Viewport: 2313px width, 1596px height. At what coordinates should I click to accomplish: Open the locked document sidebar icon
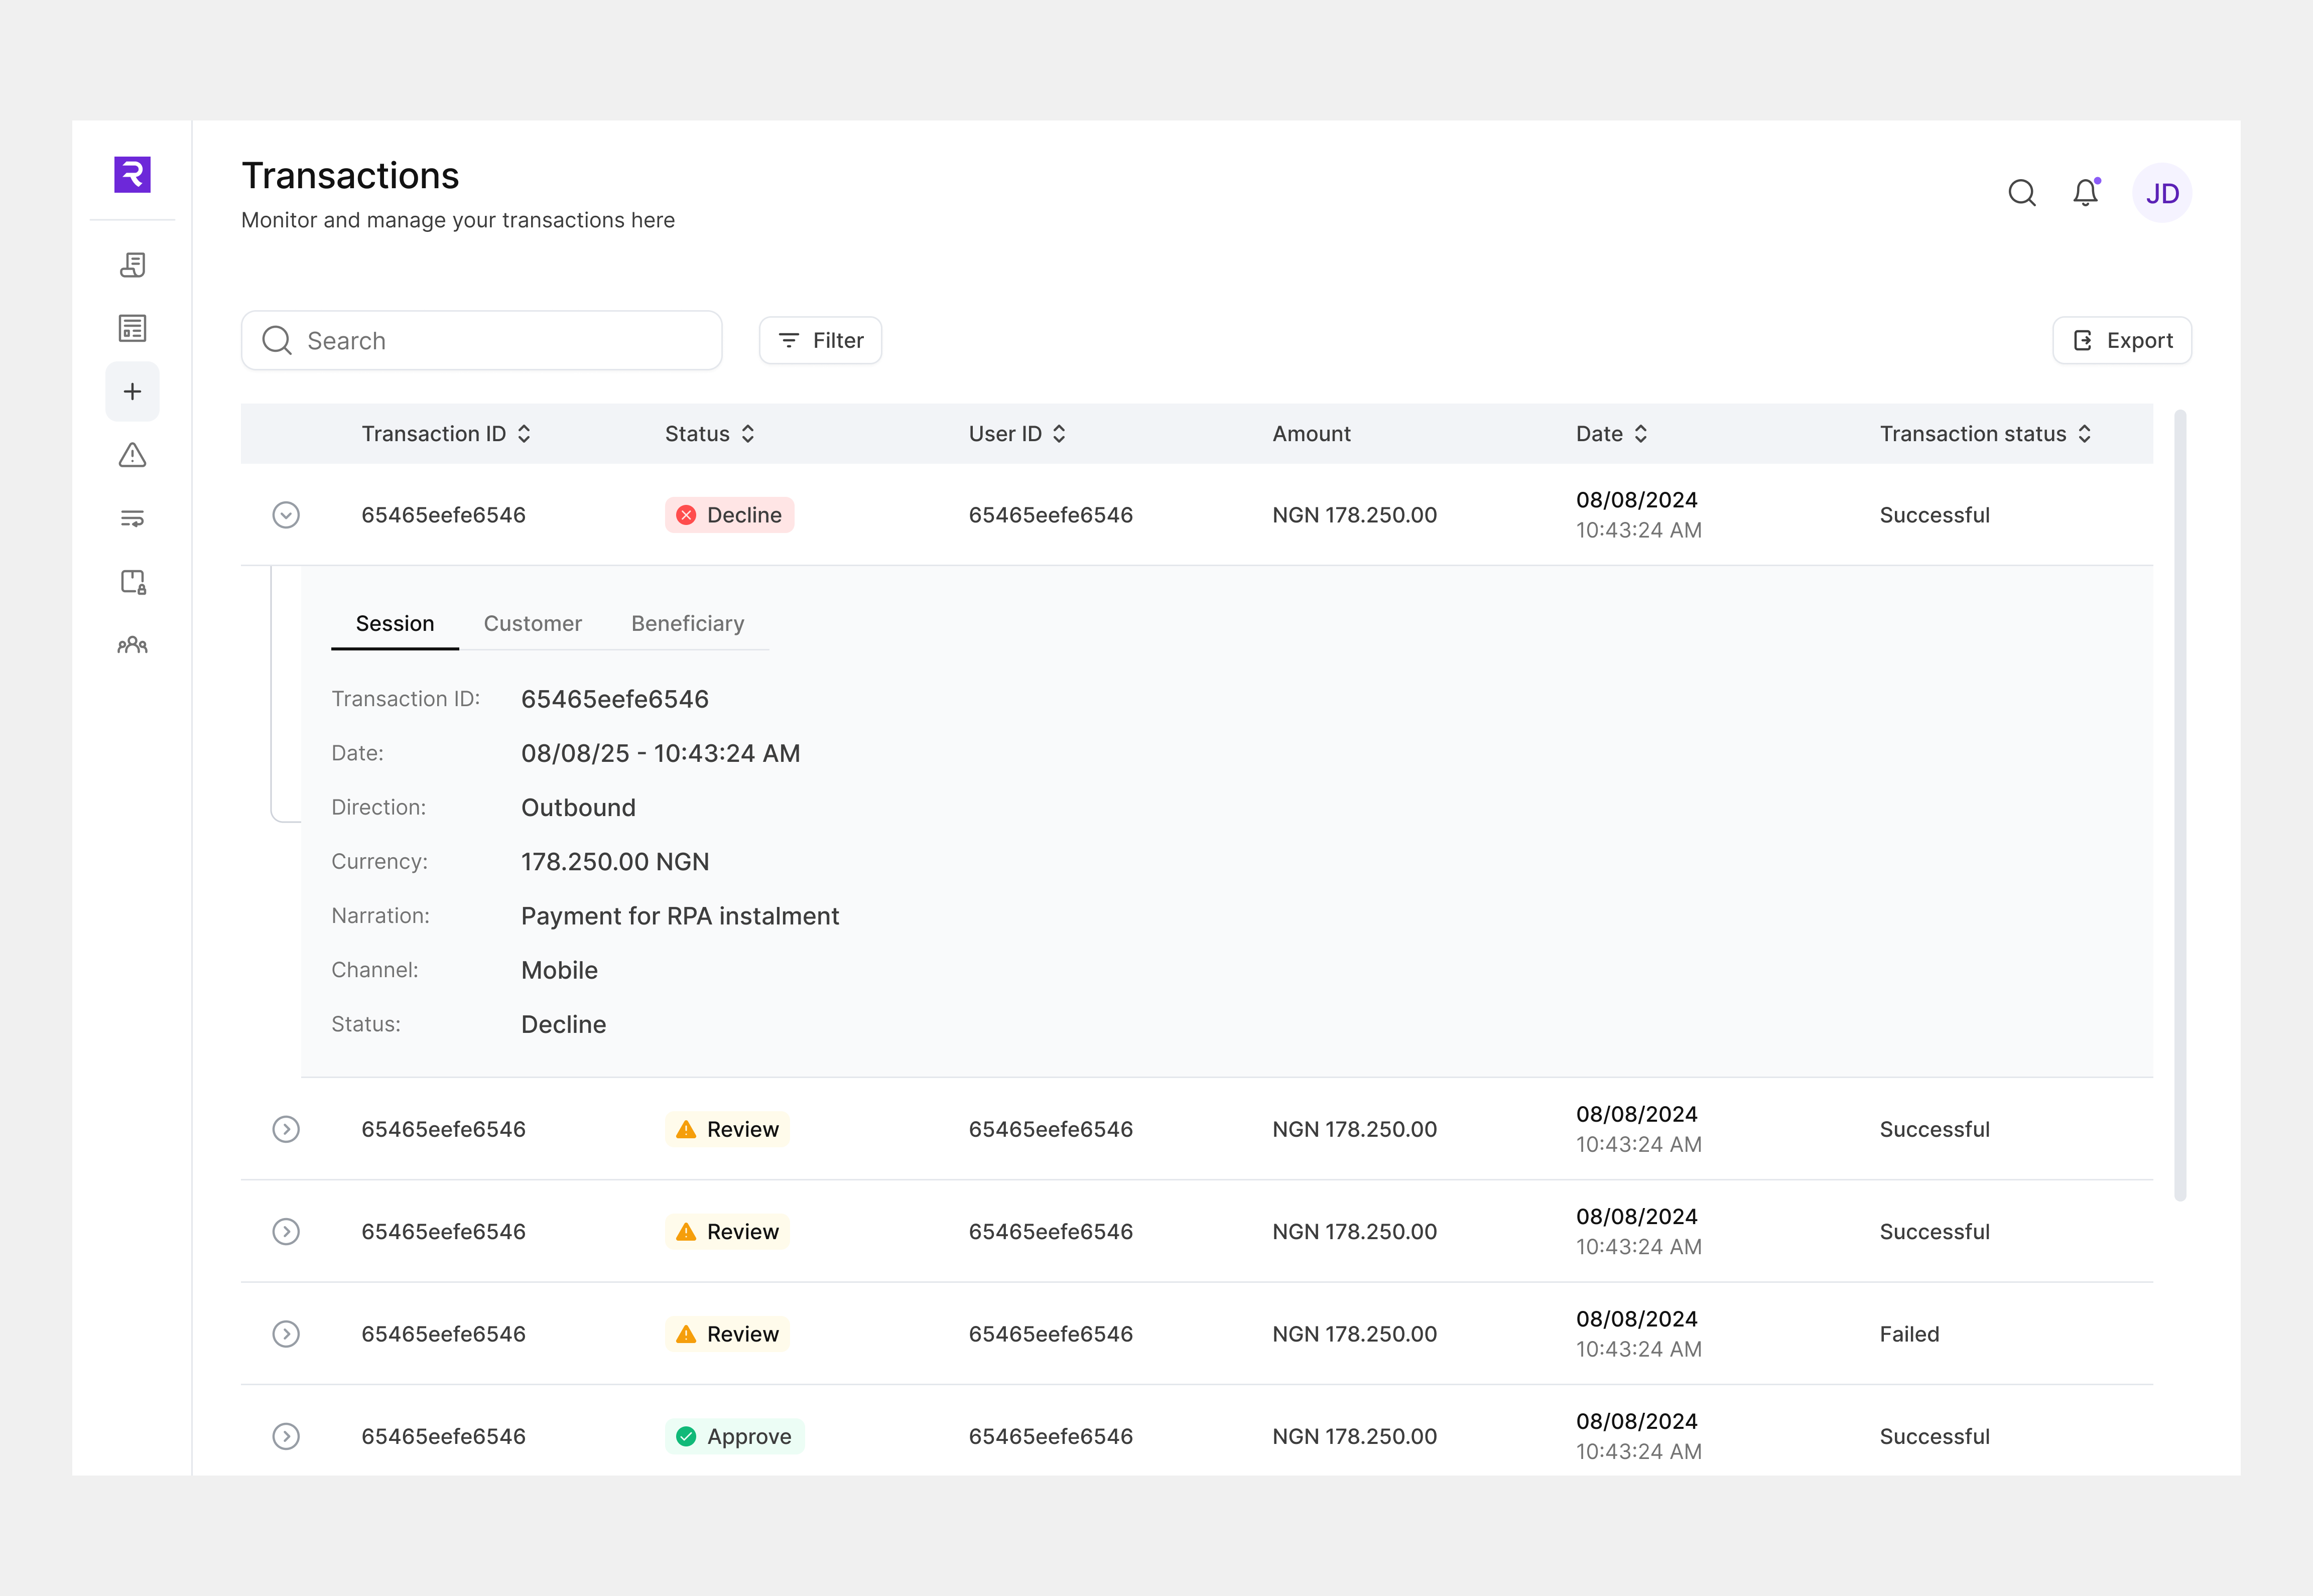click(132, 582)
